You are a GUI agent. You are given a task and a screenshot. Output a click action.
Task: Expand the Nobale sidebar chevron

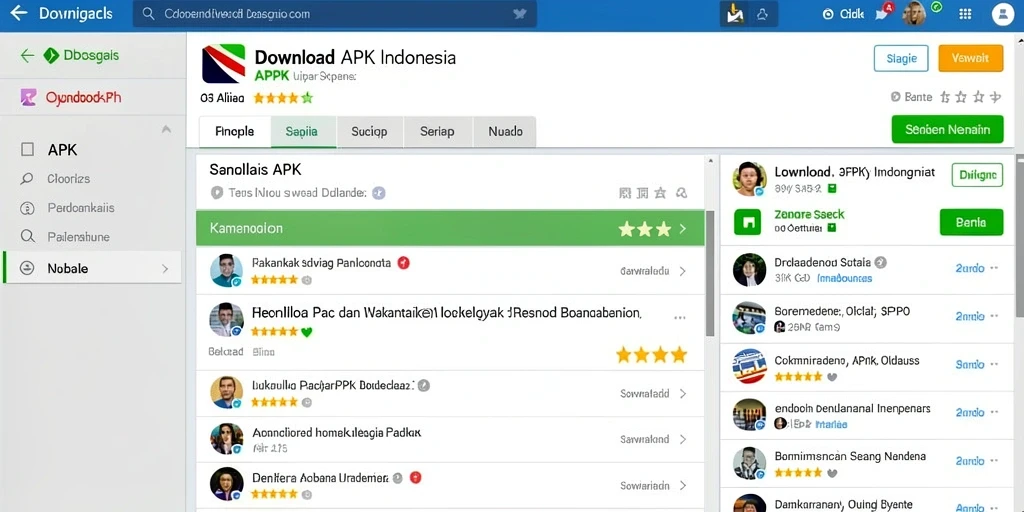(165, 268)
